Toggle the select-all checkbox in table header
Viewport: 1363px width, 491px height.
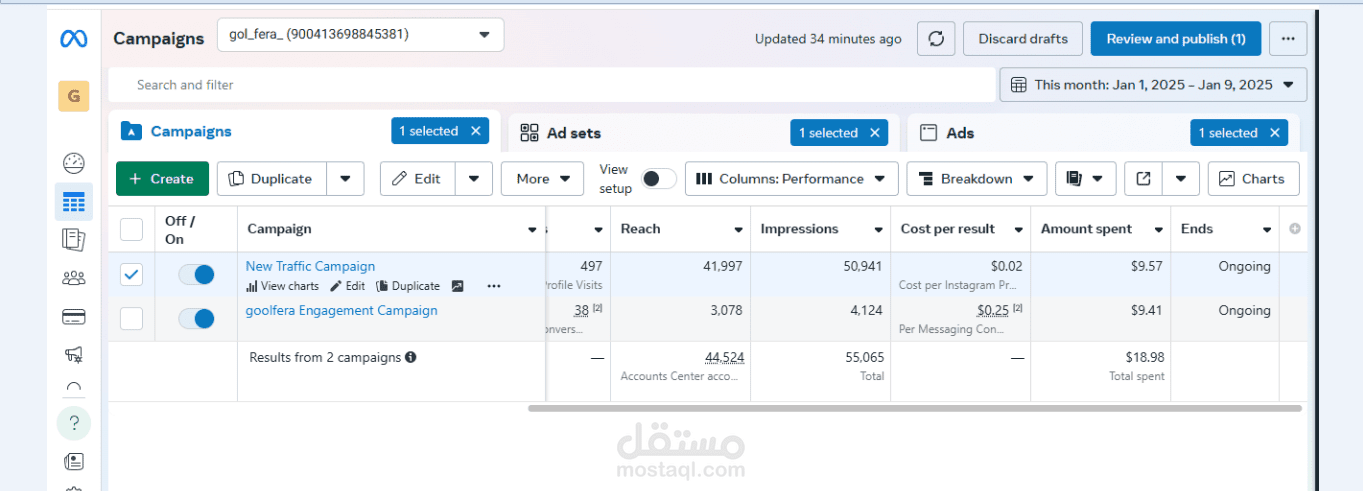(131, 229)
